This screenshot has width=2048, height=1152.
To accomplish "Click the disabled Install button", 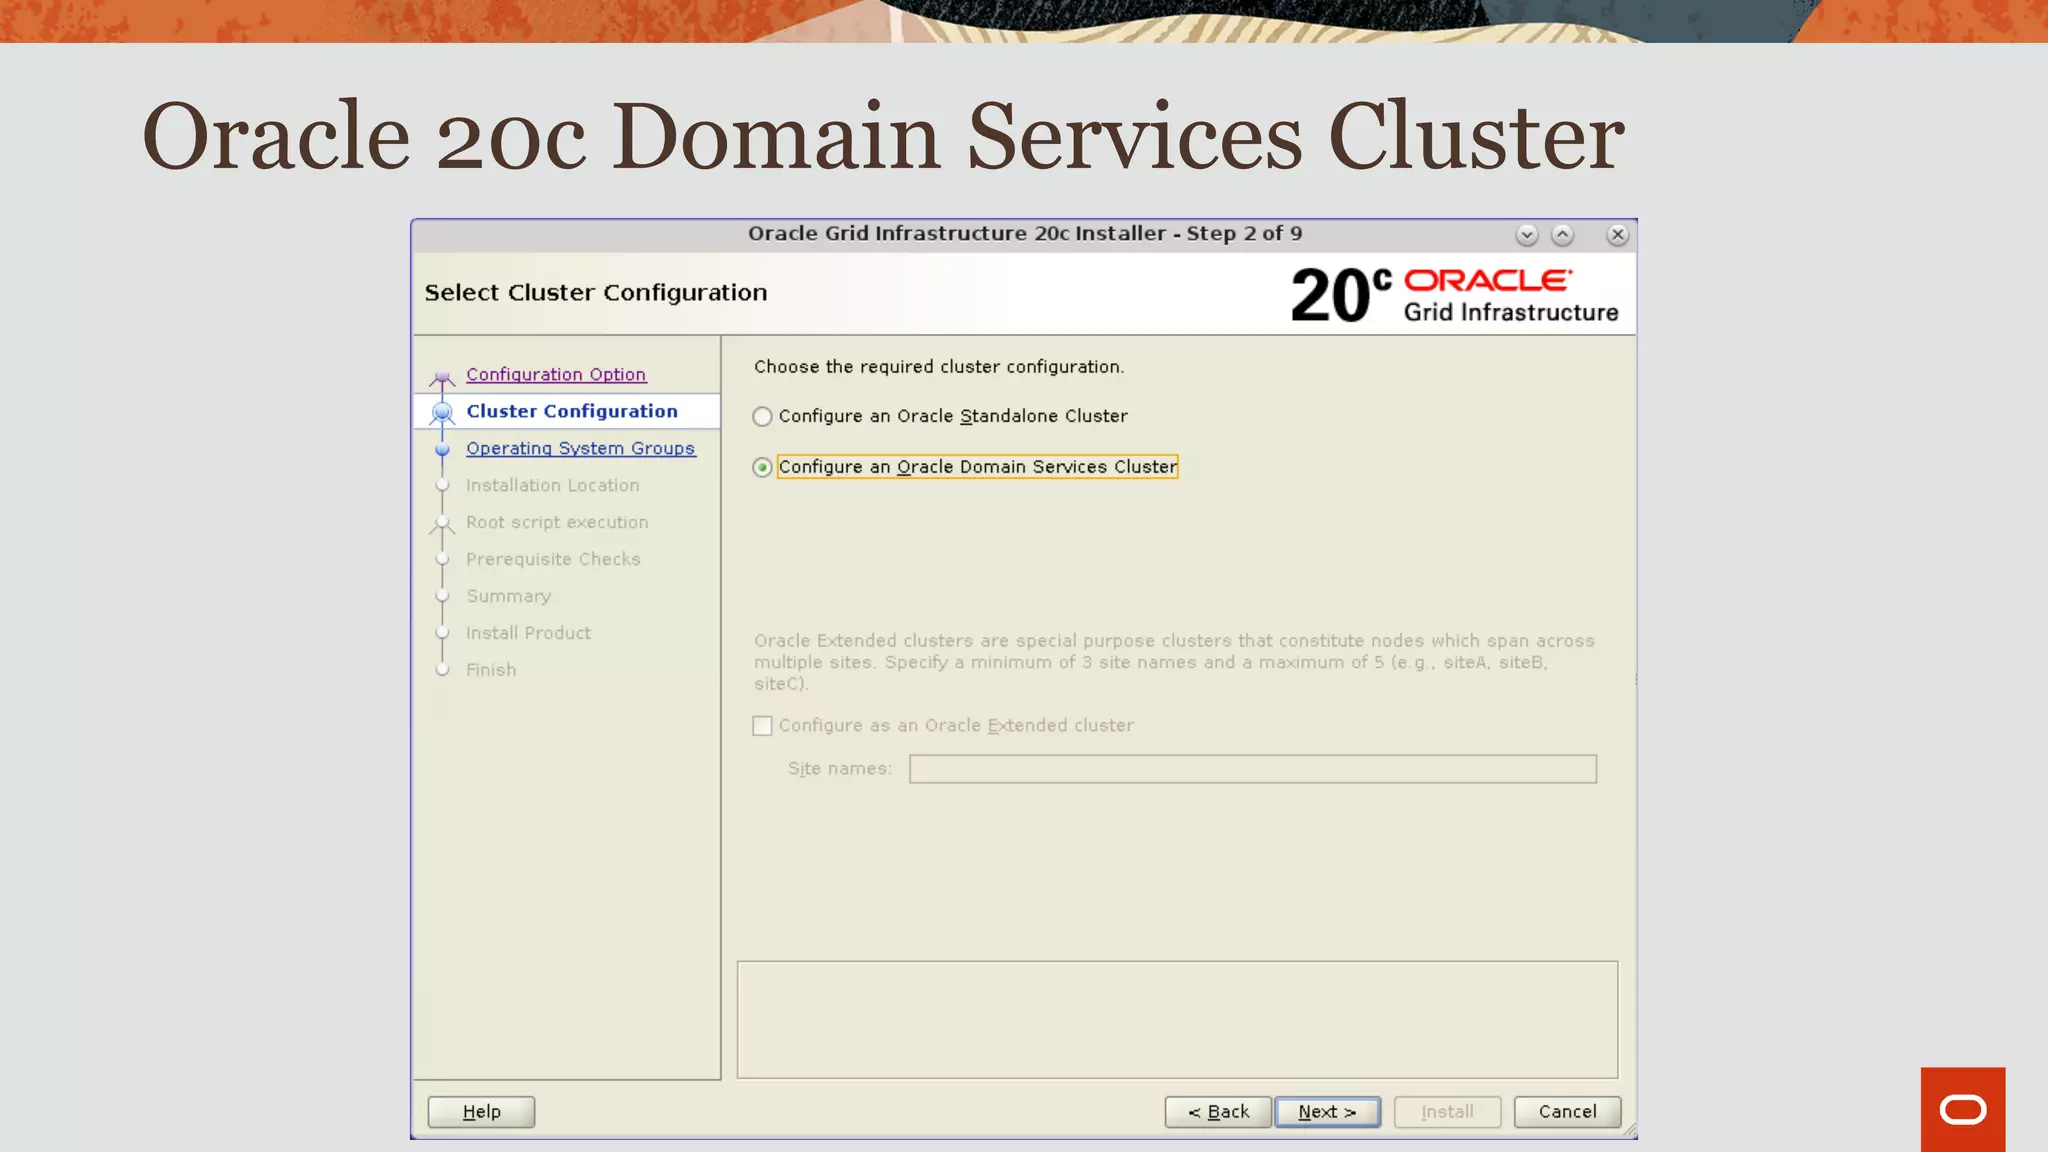I will (x=1447, y=1112).
